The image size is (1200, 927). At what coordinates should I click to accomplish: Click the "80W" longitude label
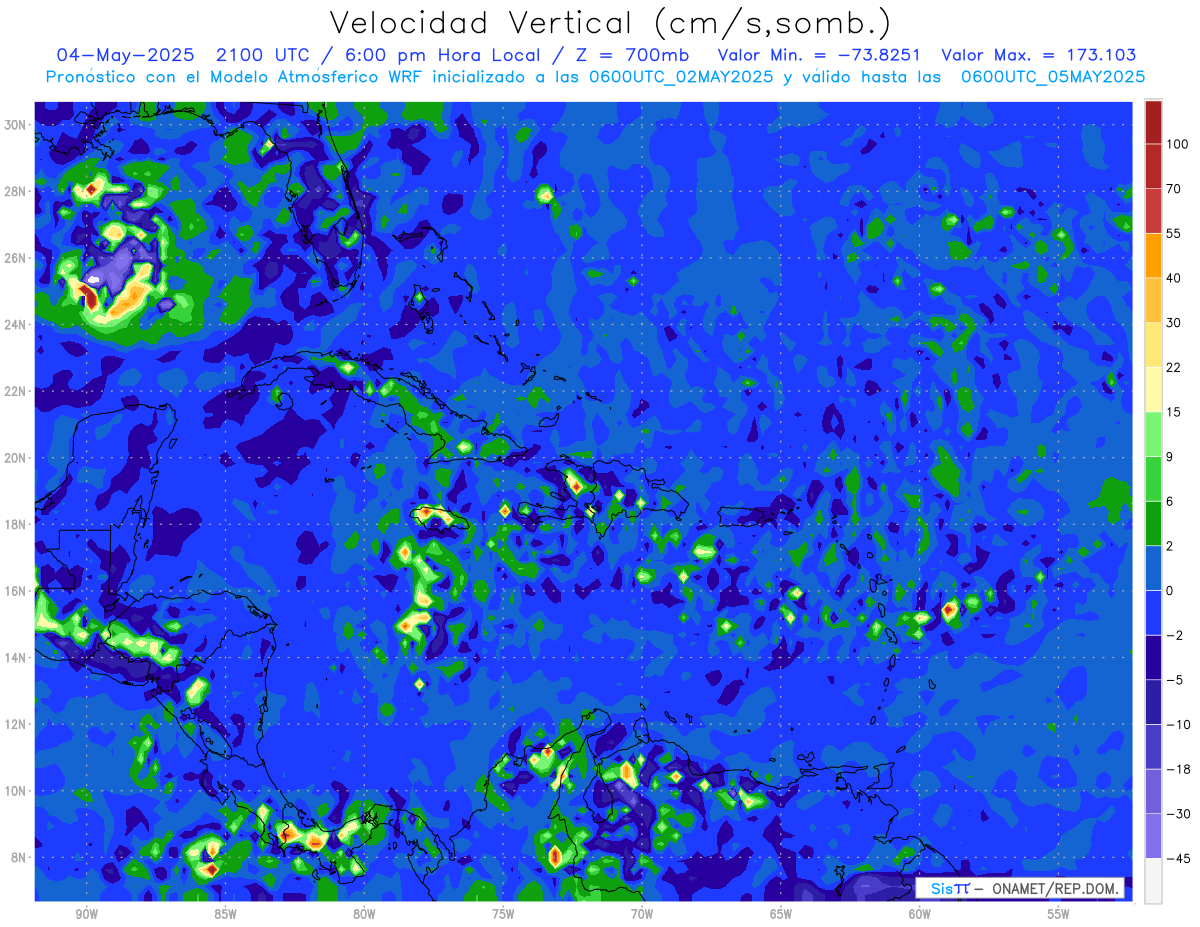coord(364,914)
